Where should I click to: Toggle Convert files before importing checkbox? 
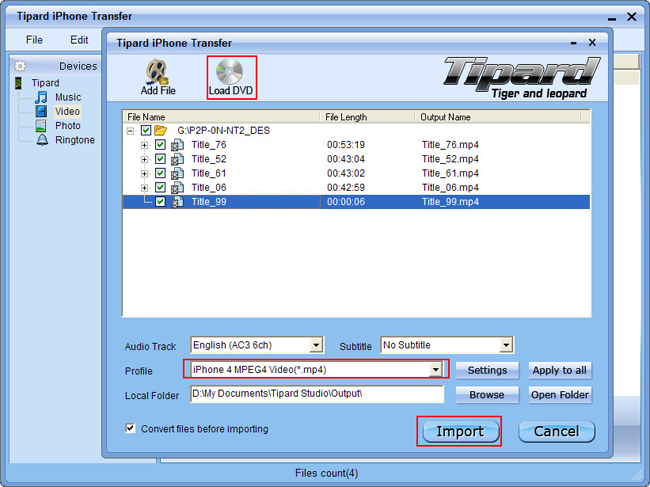pyautogui.click(x=130, y=428)
